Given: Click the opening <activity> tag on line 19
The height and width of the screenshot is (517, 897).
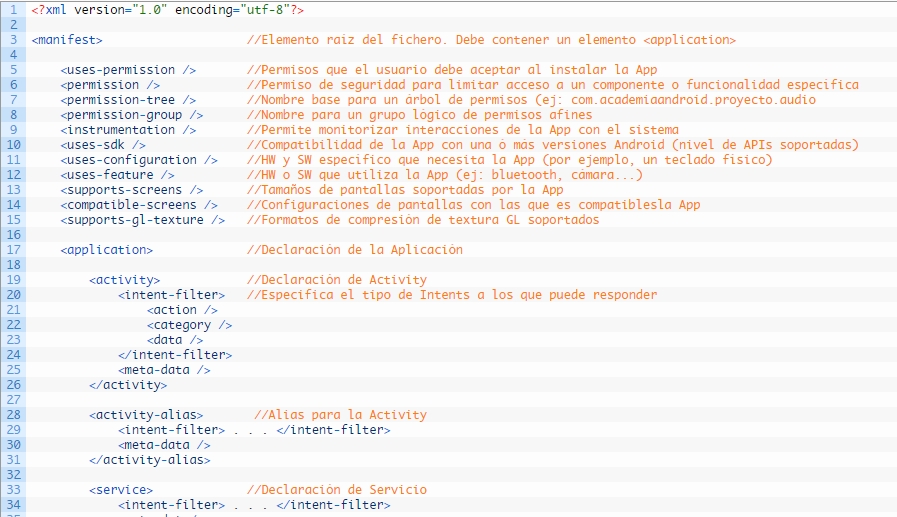Looking at the screenshot, I should pyautogui.click(x=125, y=280).
